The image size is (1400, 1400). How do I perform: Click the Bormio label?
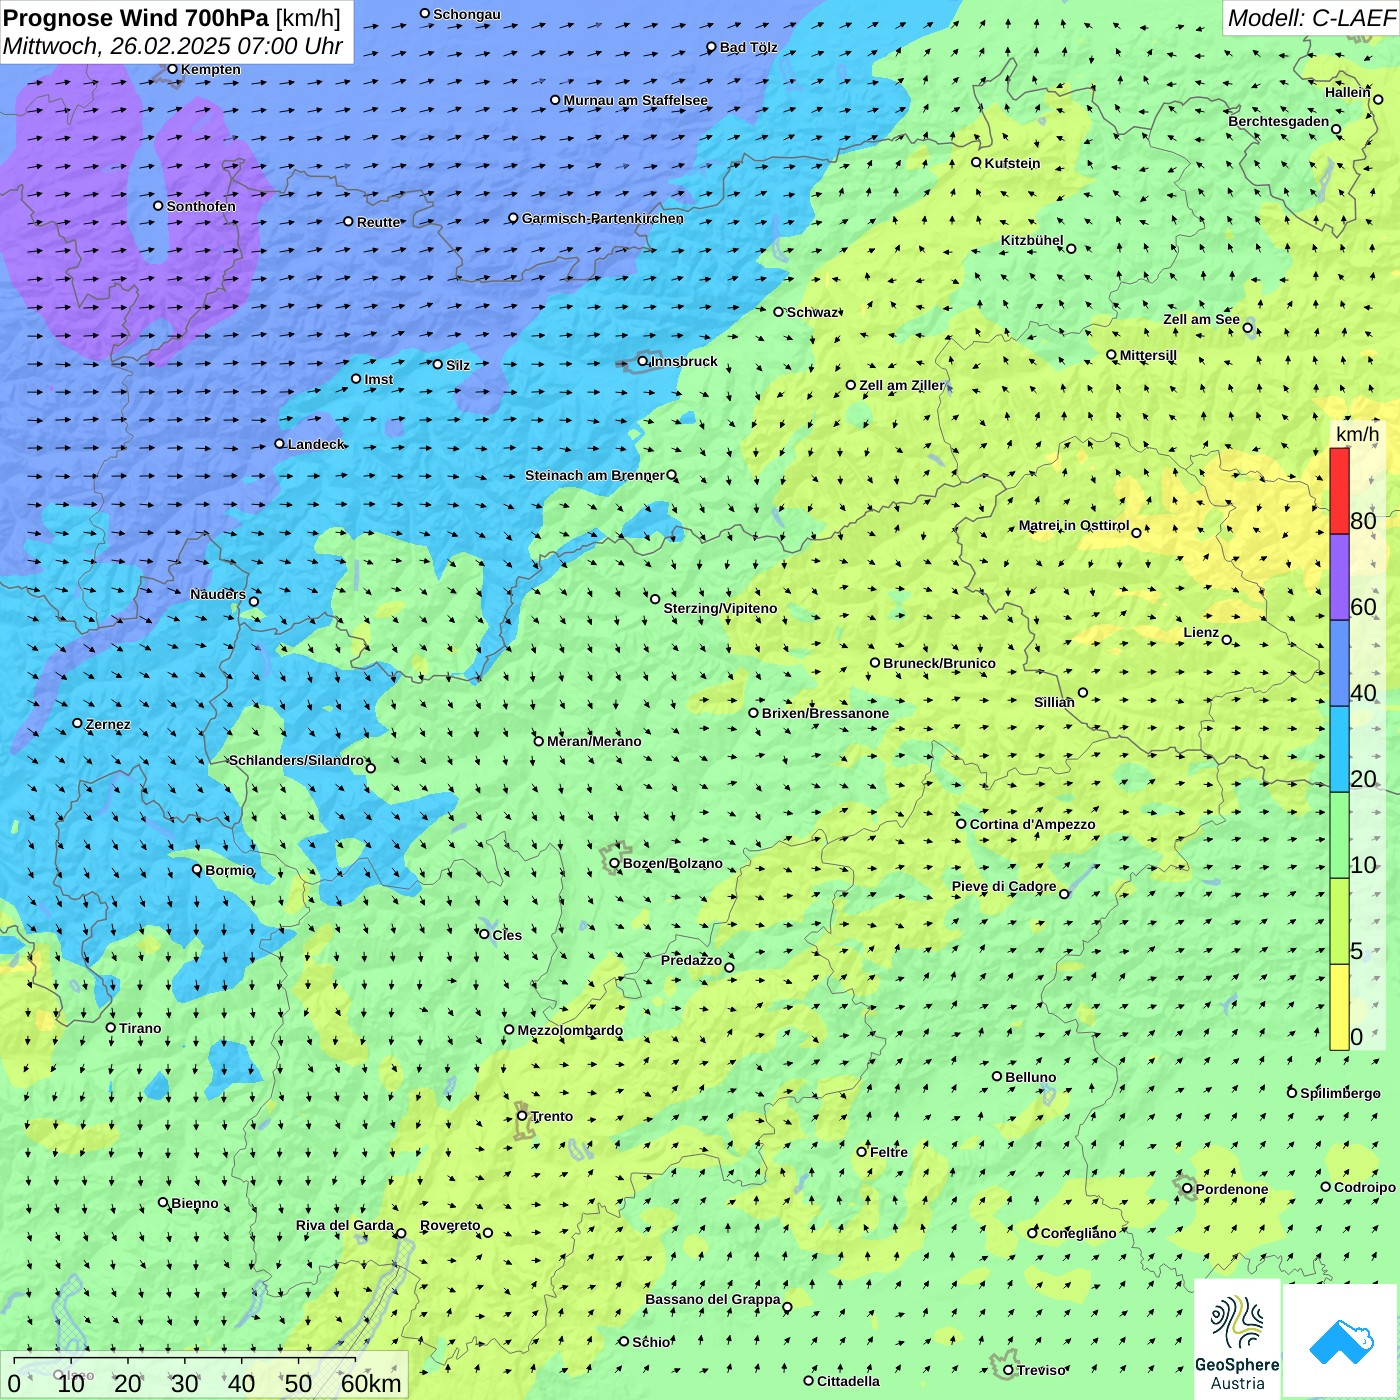[x=230, y=870]
